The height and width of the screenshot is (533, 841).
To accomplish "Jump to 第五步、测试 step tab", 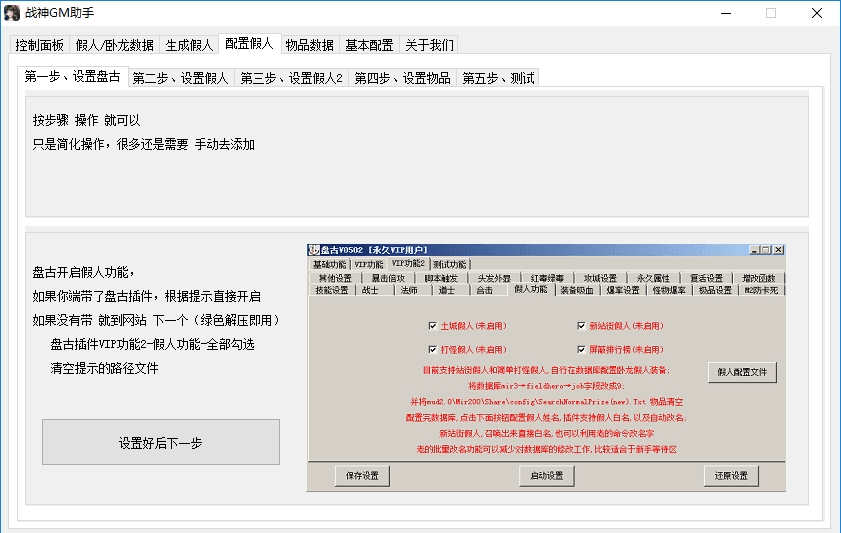I will (x=498, y=78).
